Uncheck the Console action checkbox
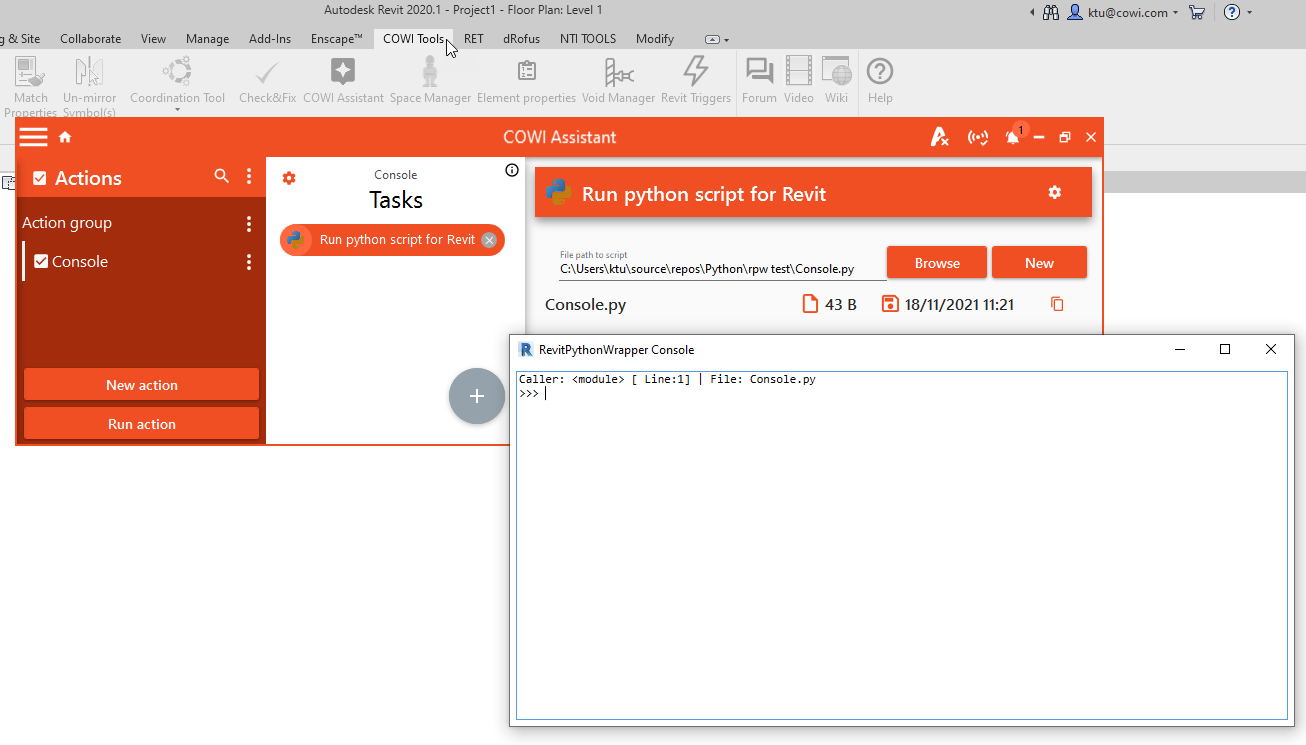Image resolution: width=1306 pixels, height=745 pixels. tap(41, 262)
